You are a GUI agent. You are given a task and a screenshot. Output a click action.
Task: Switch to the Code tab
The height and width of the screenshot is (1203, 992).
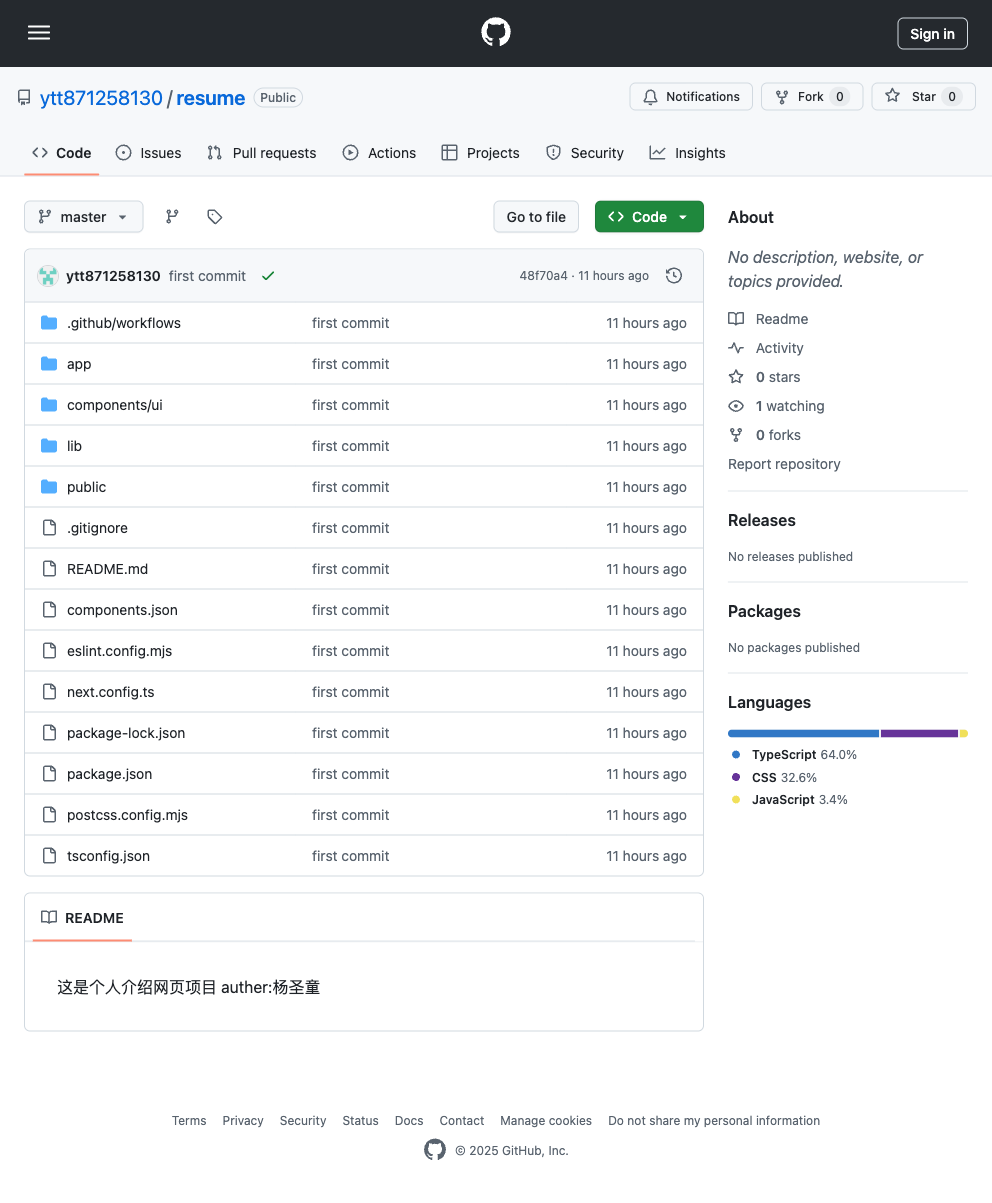click(x=62, y=153)
